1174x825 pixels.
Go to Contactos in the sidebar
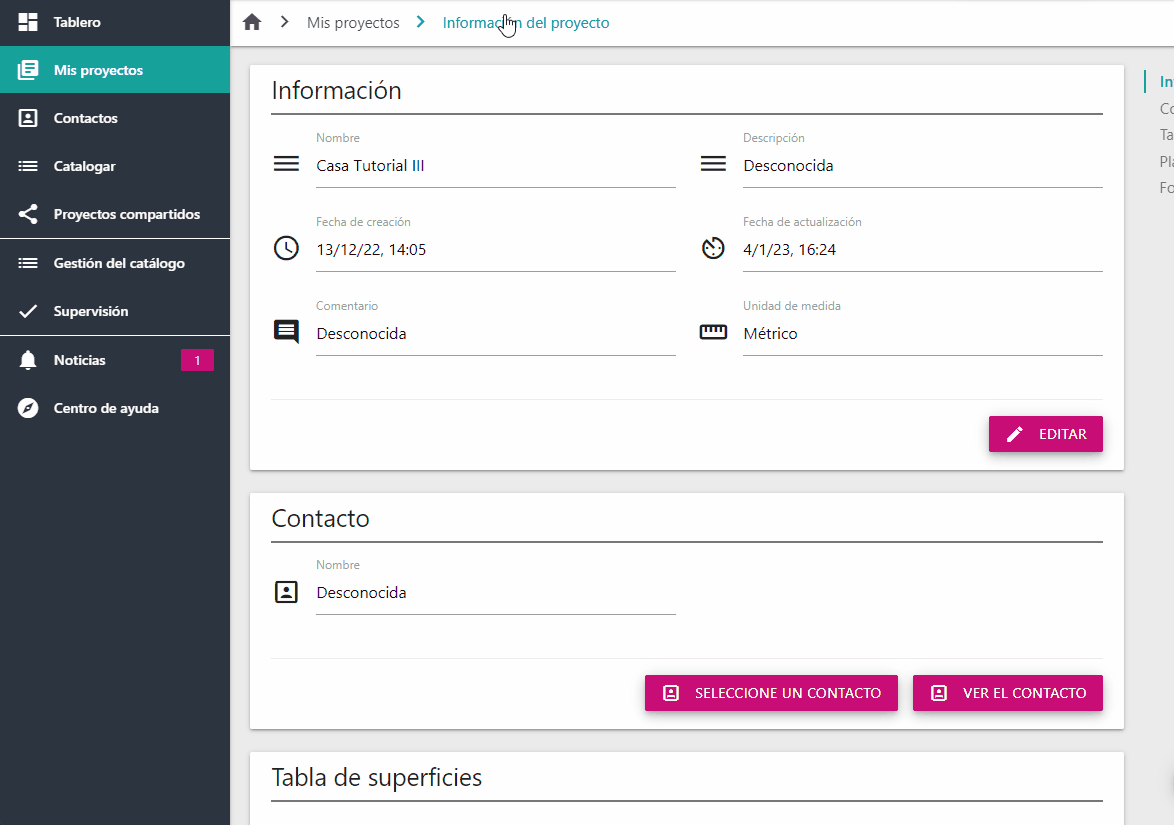coord(115,118)
